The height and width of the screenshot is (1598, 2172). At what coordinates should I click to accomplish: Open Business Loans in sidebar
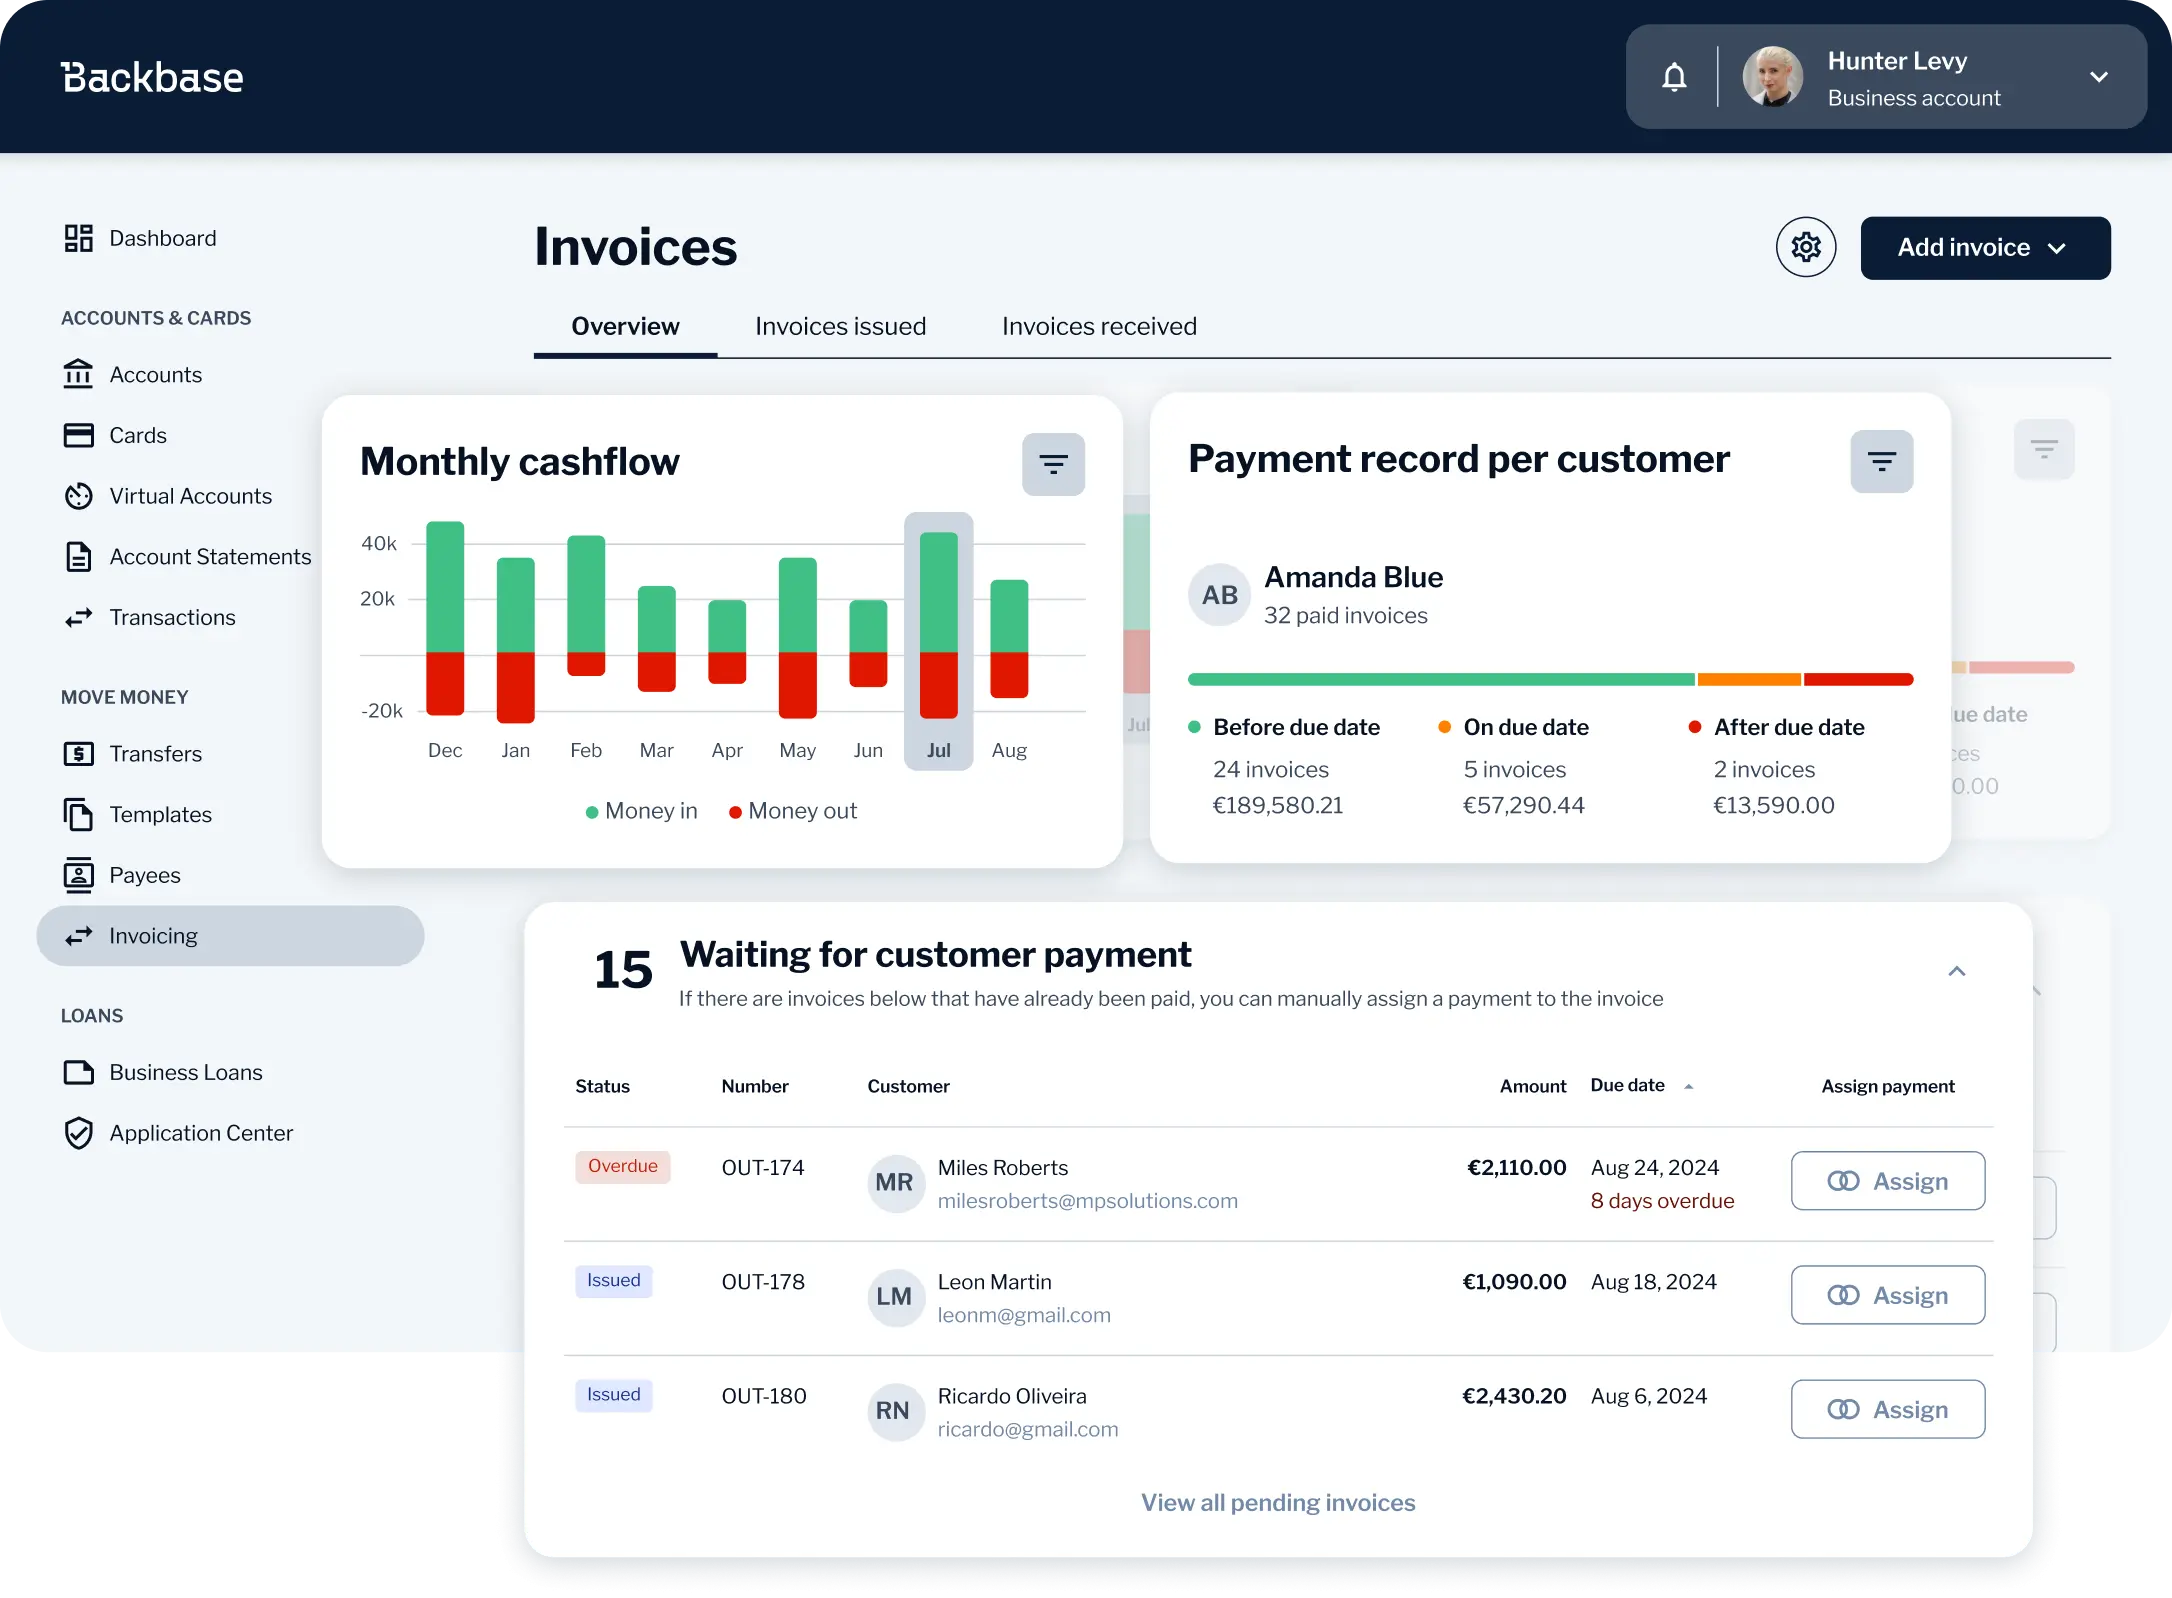pyautogui.click(x=185, y=1072)
